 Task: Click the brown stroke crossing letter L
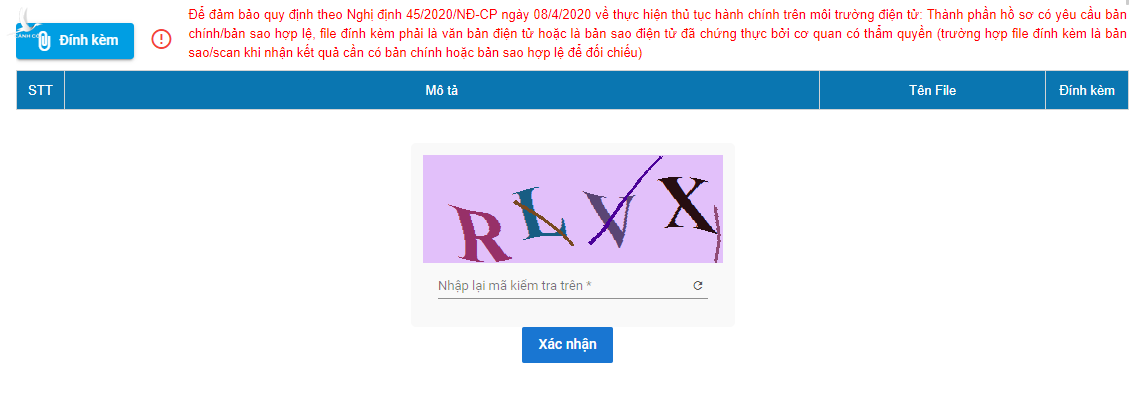(543, 222)
